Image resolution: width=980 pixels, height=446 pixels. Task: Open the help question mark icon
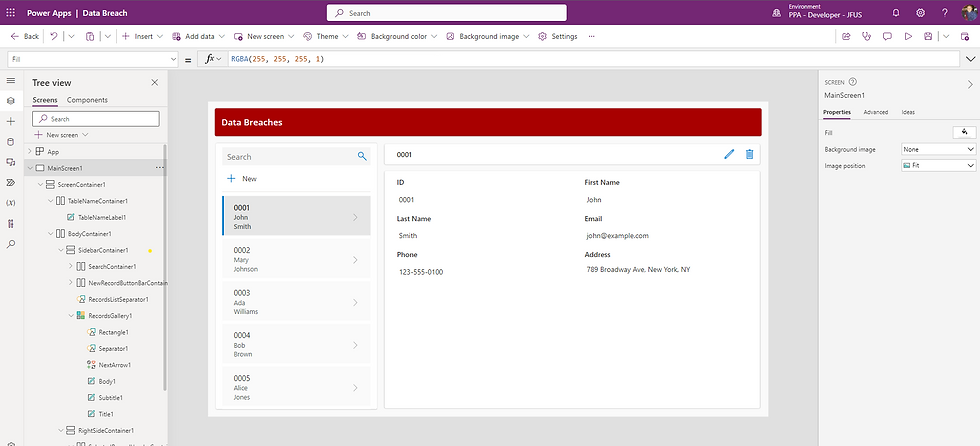click(944, 12)
